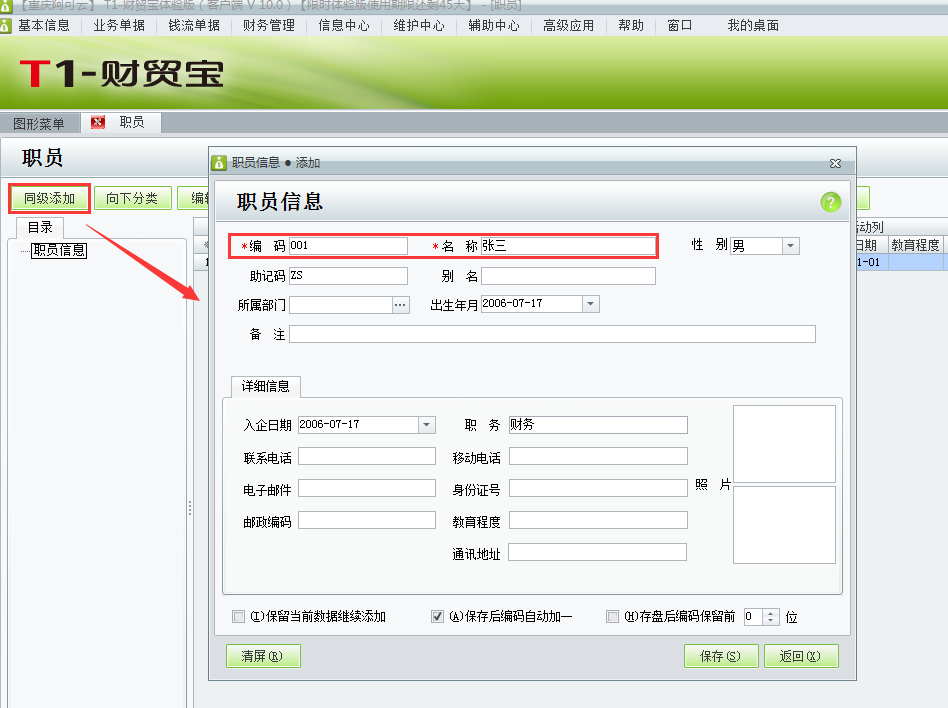Open 窗口 menu

pos(680,25)
